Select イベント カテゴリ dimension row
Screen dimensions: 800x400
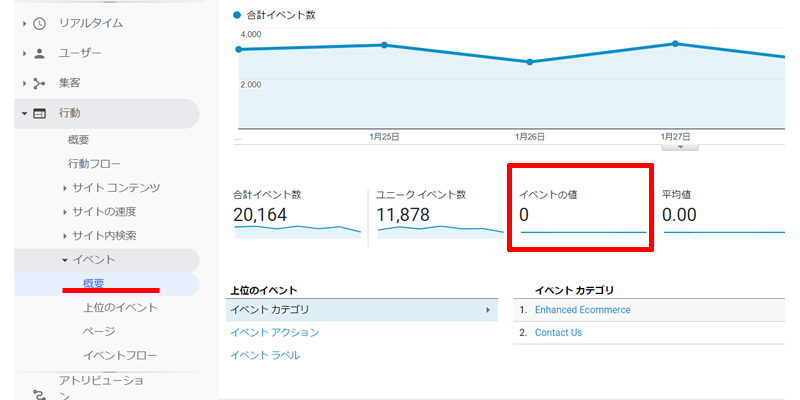click(x=362, y=310)
